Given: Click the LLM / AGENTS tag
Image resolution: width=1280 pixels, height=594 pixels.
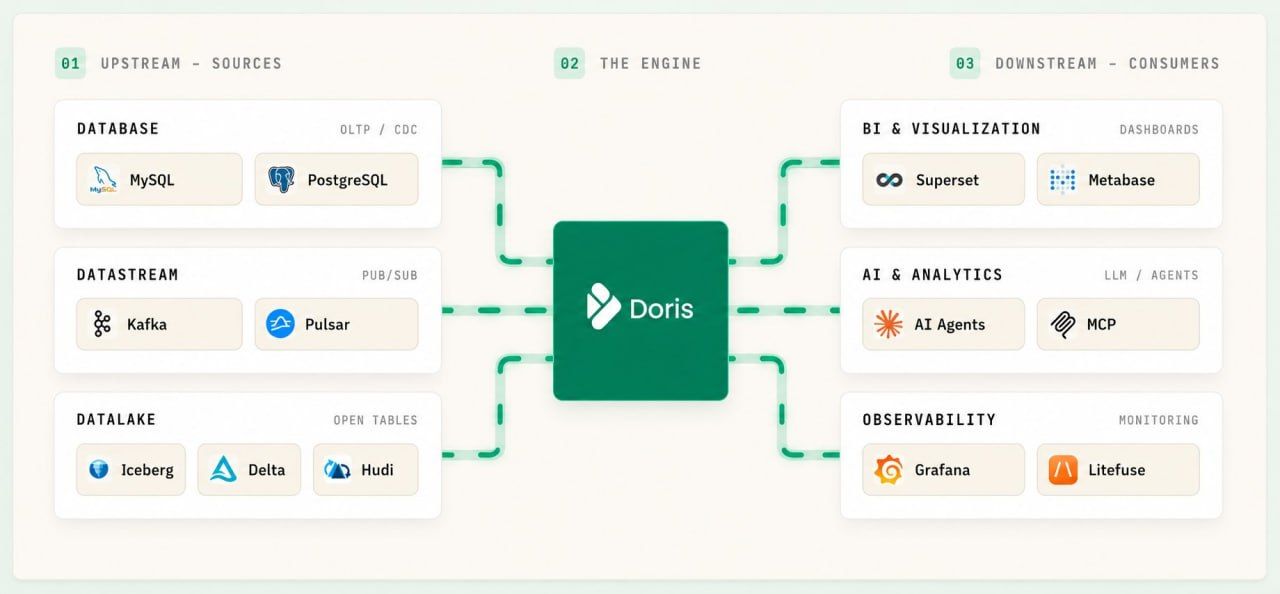Looking at the screenshot, I should [x=1153, y=275].
